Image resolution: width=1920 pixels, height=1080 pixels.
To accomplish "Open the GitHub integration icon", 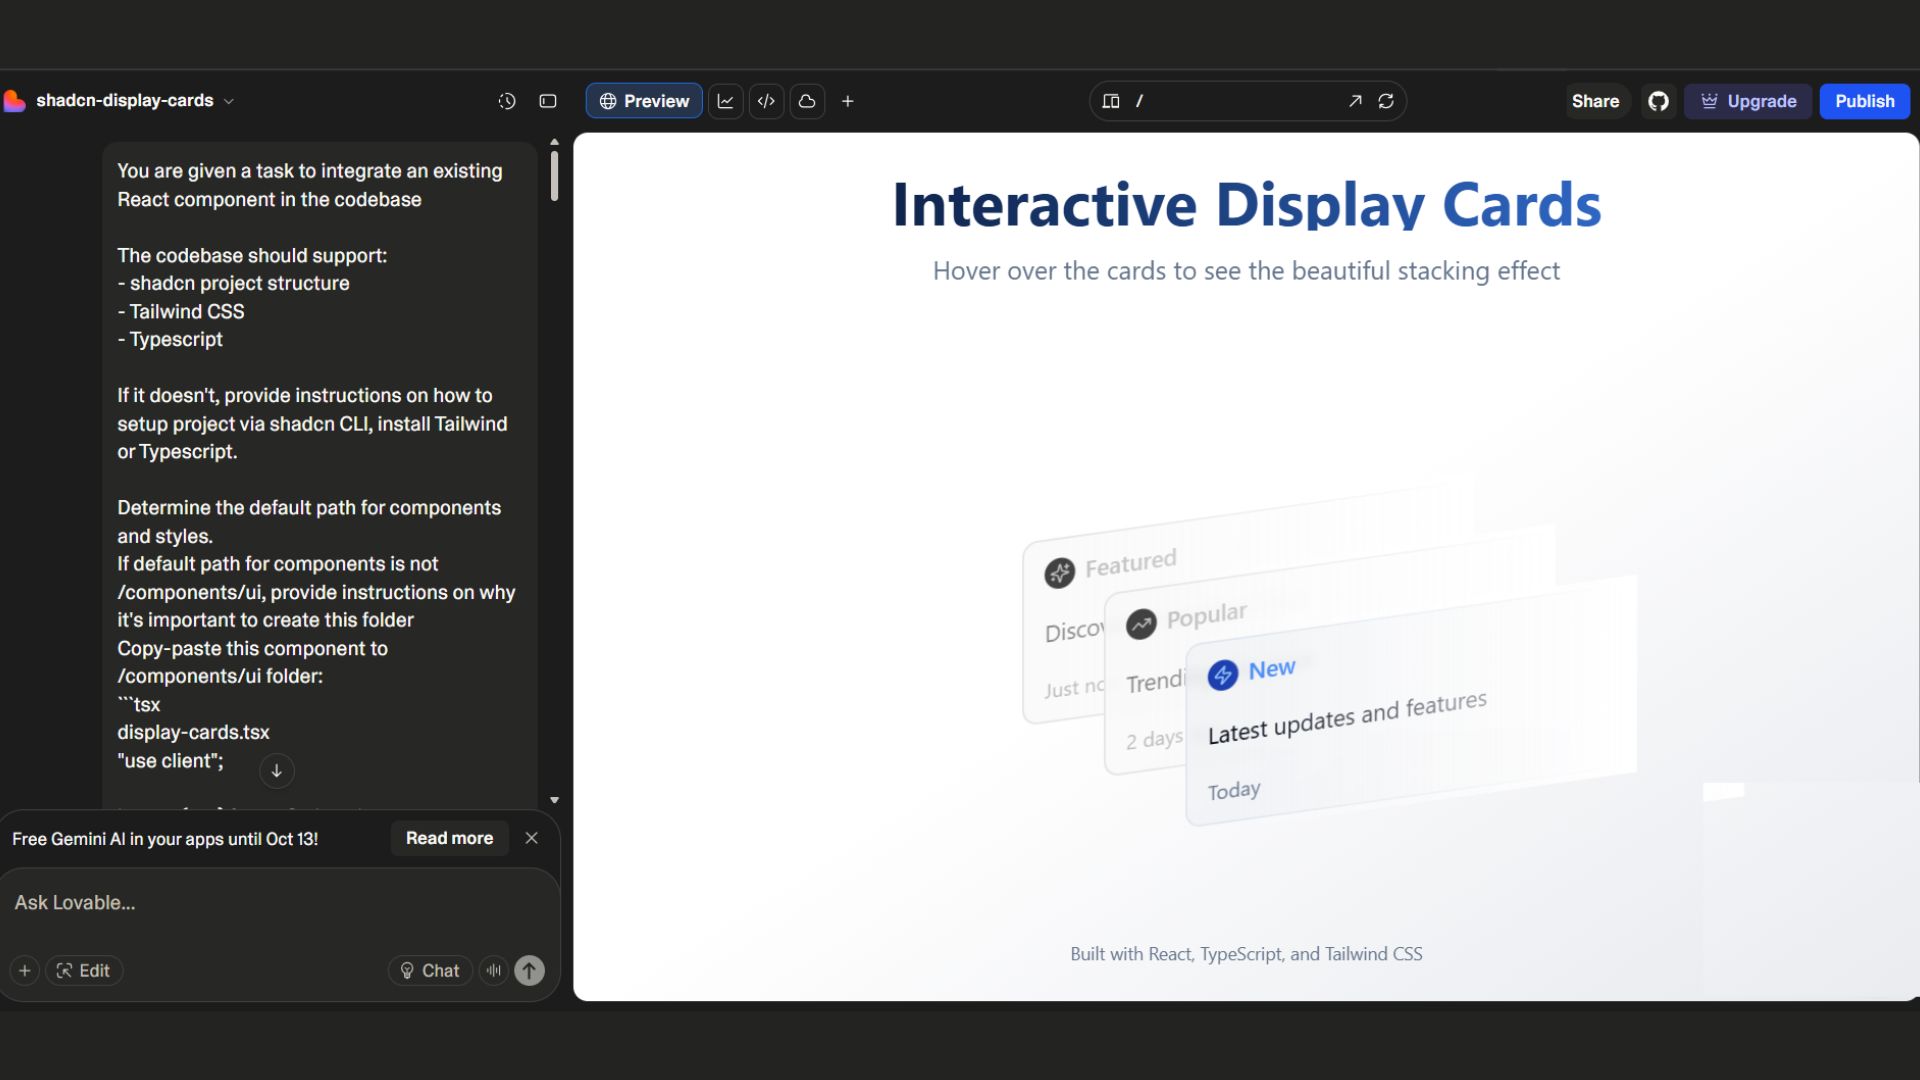I will 1659,101.
